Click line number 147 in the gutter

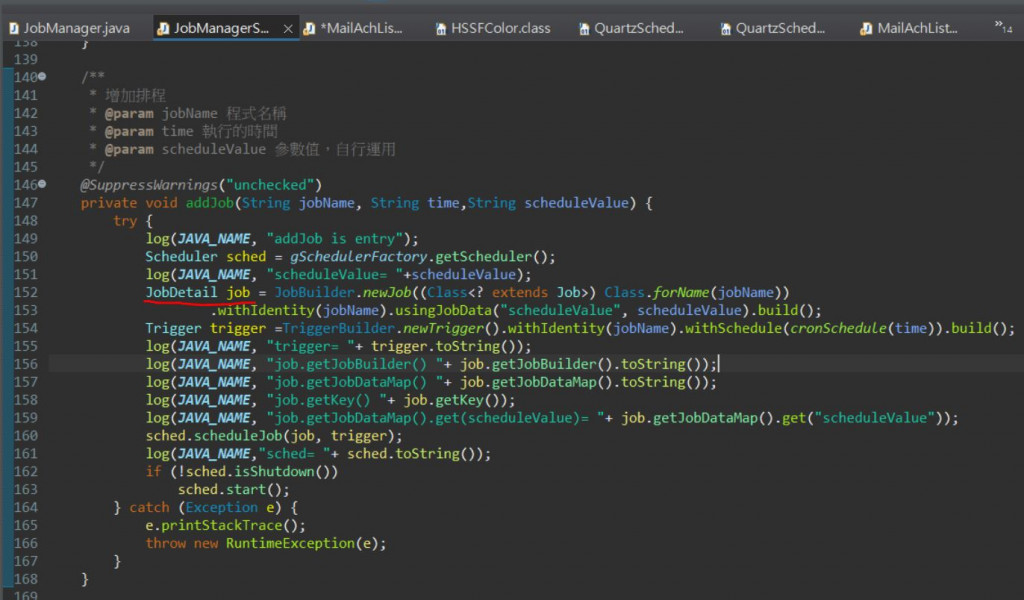pos(25,202)
